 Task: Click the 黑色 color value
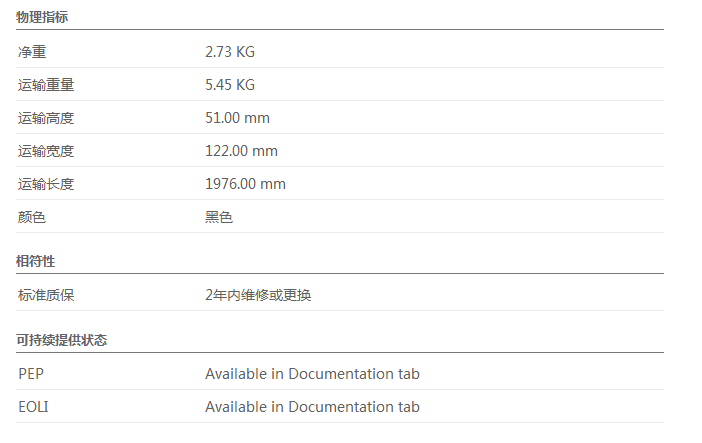tap(219, 217)
